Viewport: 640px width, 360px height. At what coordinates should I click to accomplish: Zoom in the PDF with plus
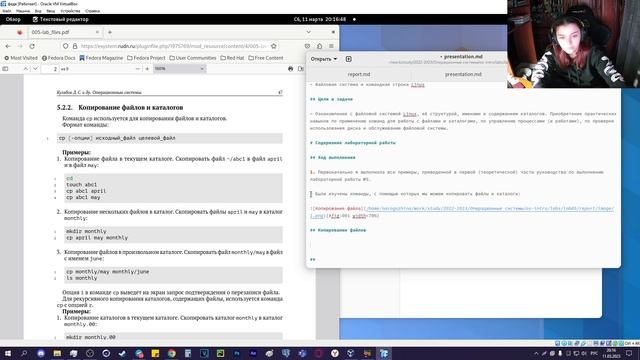pyautogui.click(x=147, y=69)
